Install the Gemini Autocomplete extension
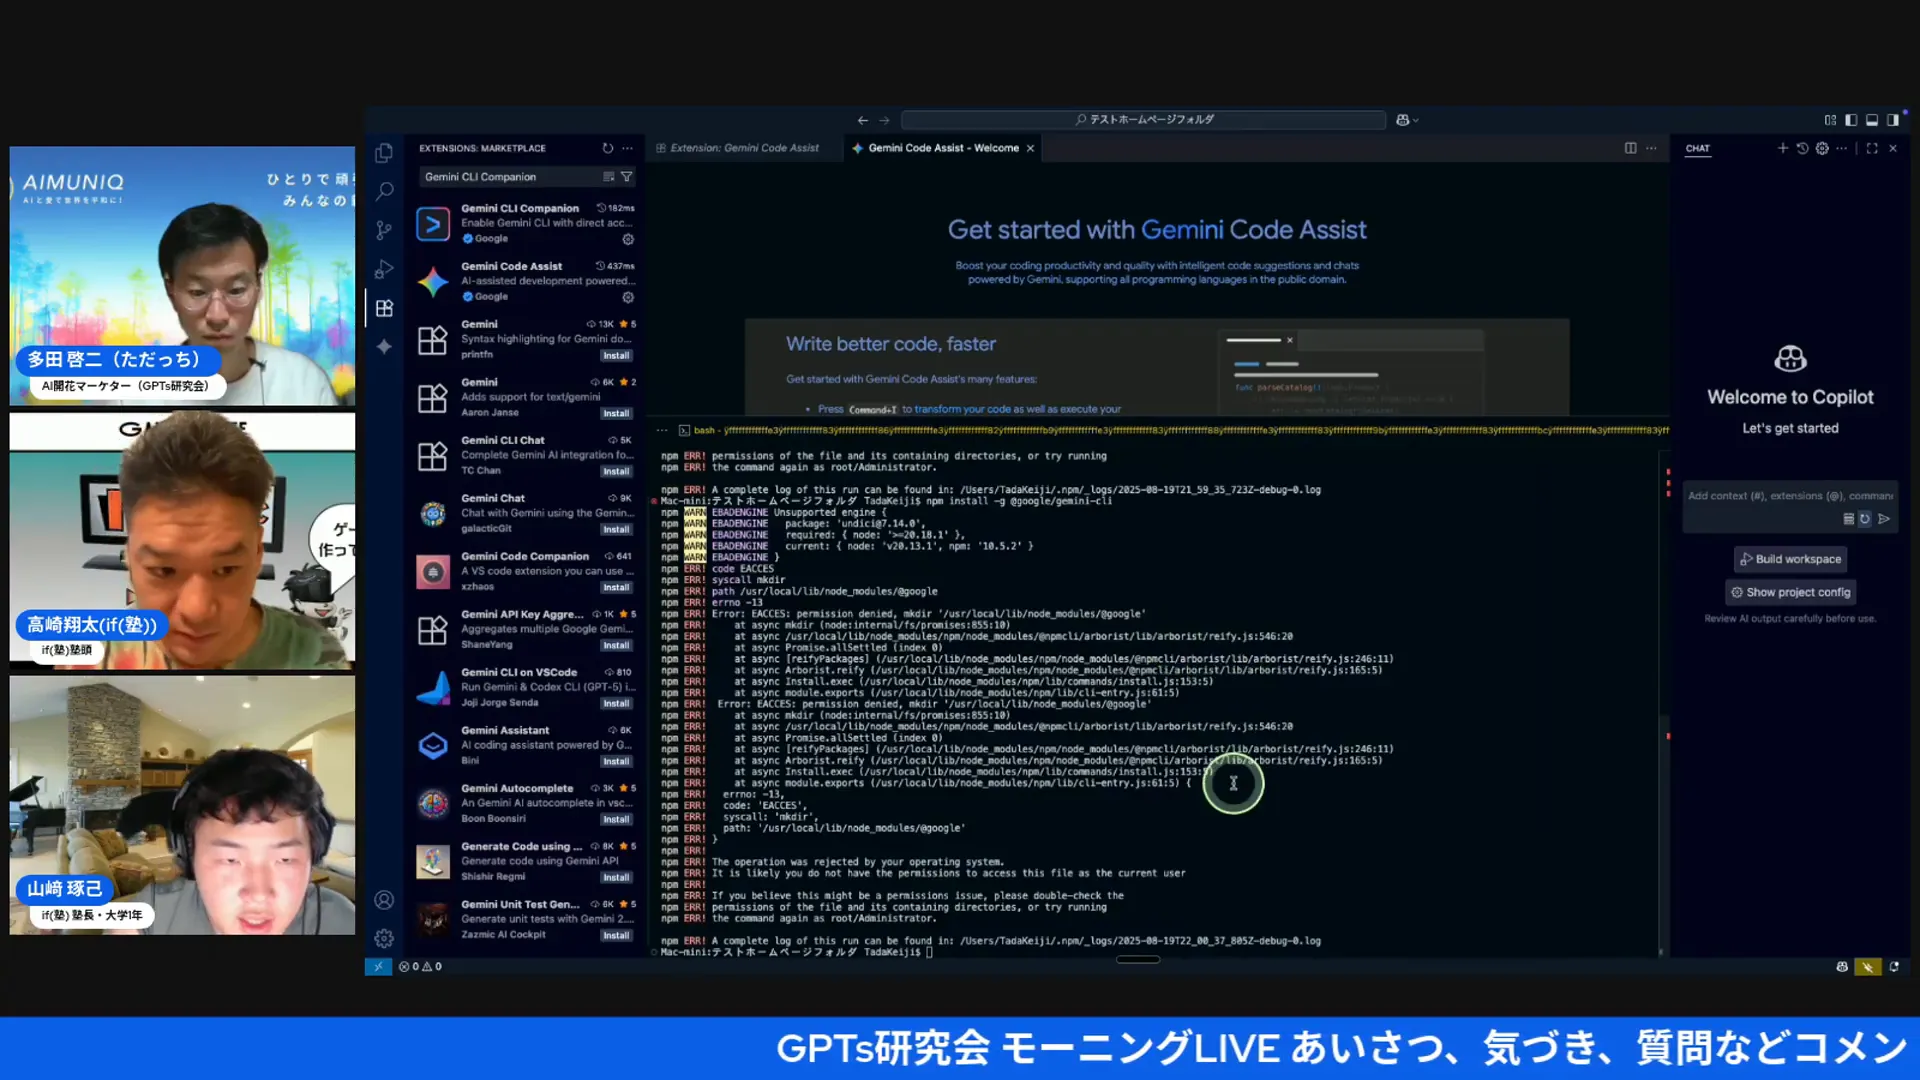Image resolution: width=1920 pixels, height=1080 pixels. pyautogui.click(x=616, y=820)
